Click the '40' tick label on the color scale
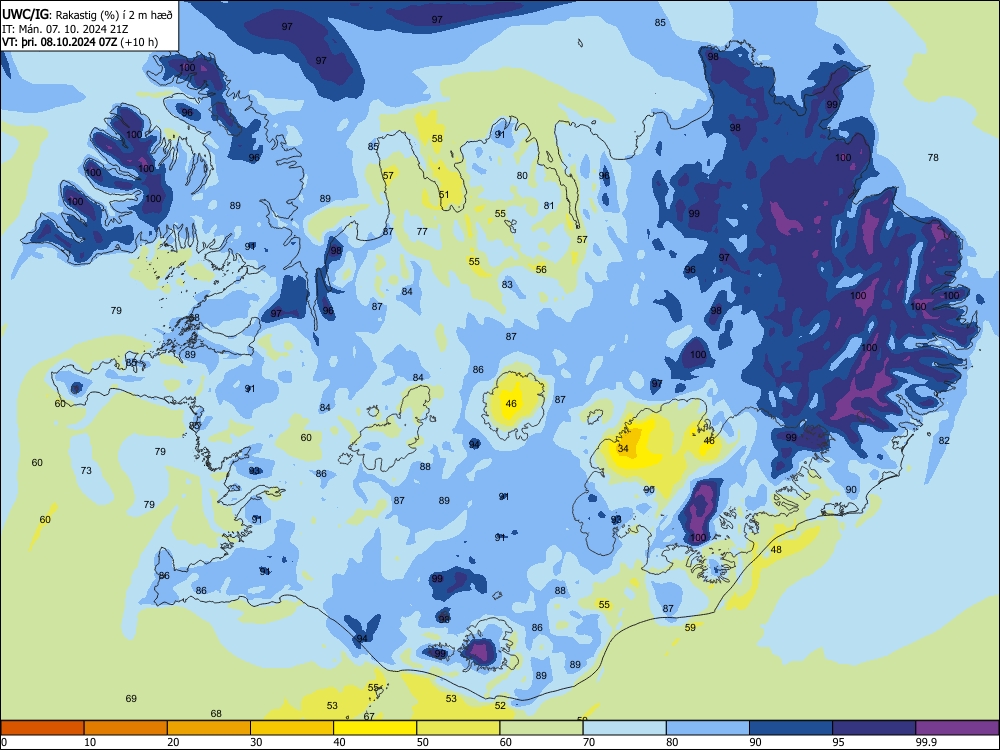 tap(339, 742)
